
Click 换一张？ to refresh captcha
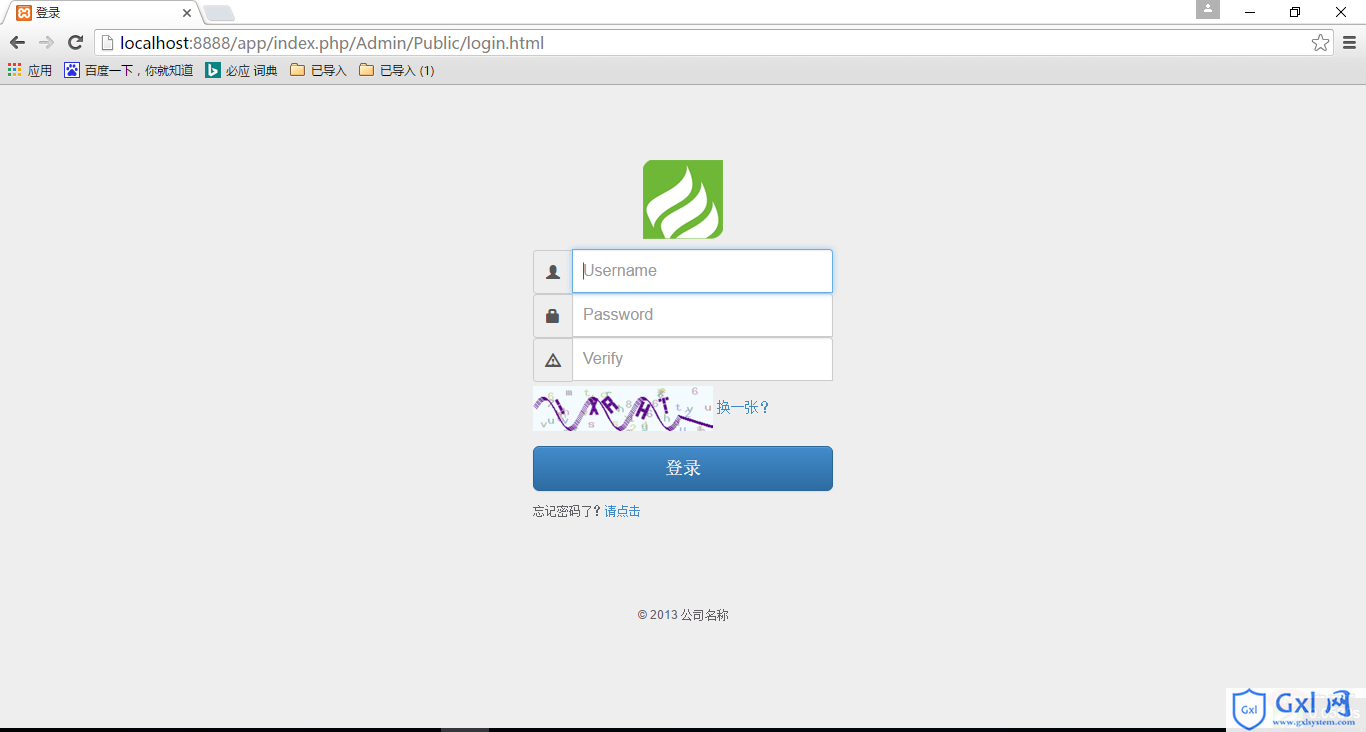point(743,408)
